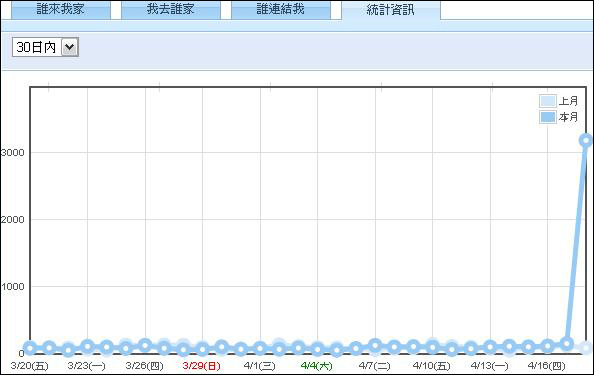Click the peak data point above 3000
The image size is (594, 375).
pyautogui.click(x=586, y=141)
